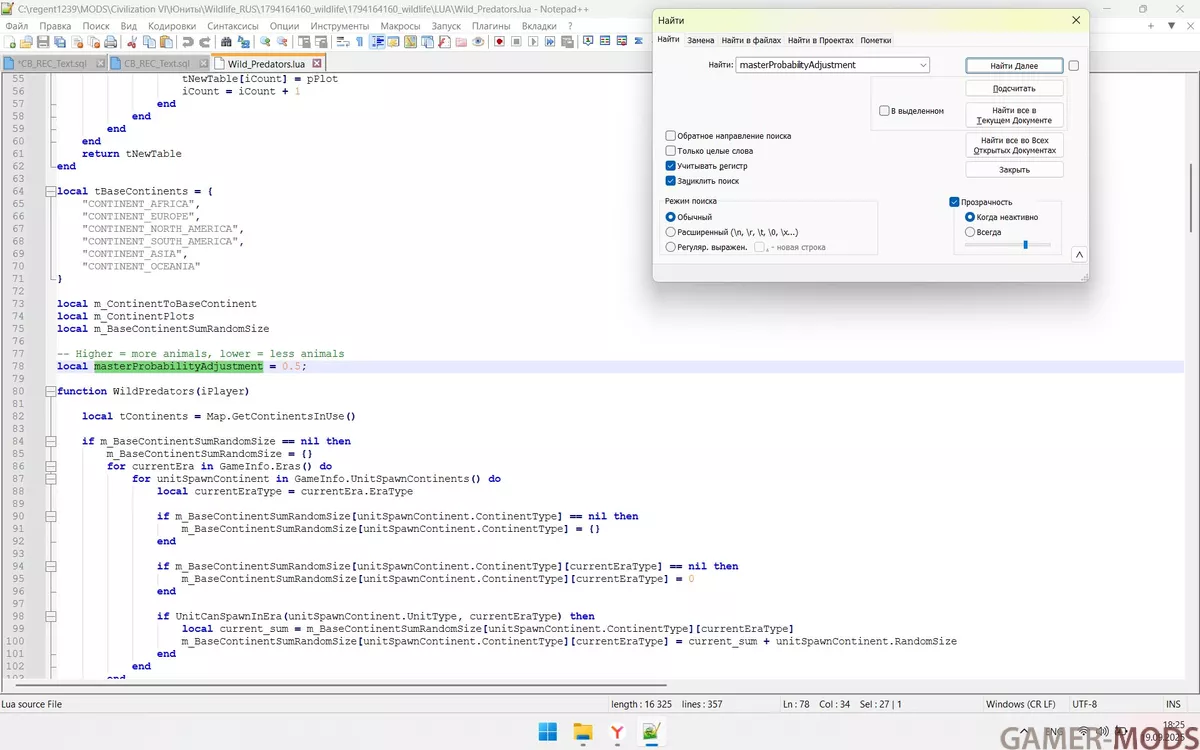Image resolution: width=1200 pixels, height=750 pixels.
Task: Enable the whole words only checkbox
Action: pos(670,151)
